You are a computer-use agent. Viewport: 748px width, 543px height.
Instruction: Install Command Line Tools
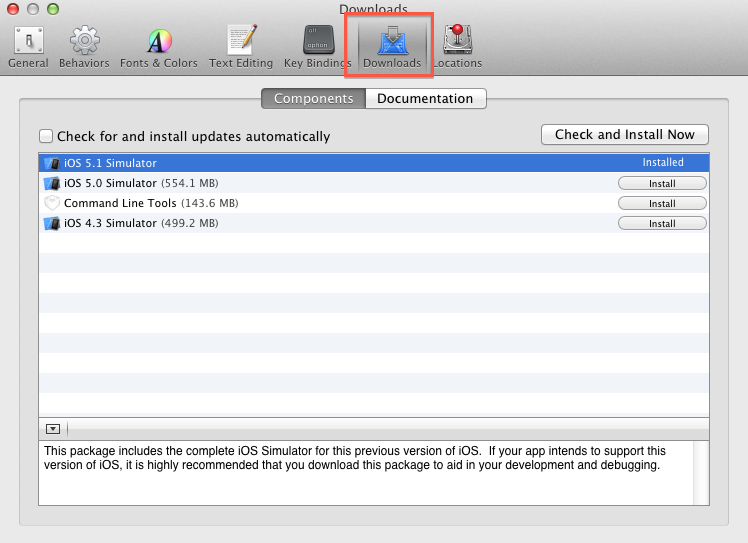(x=662, y=203)
